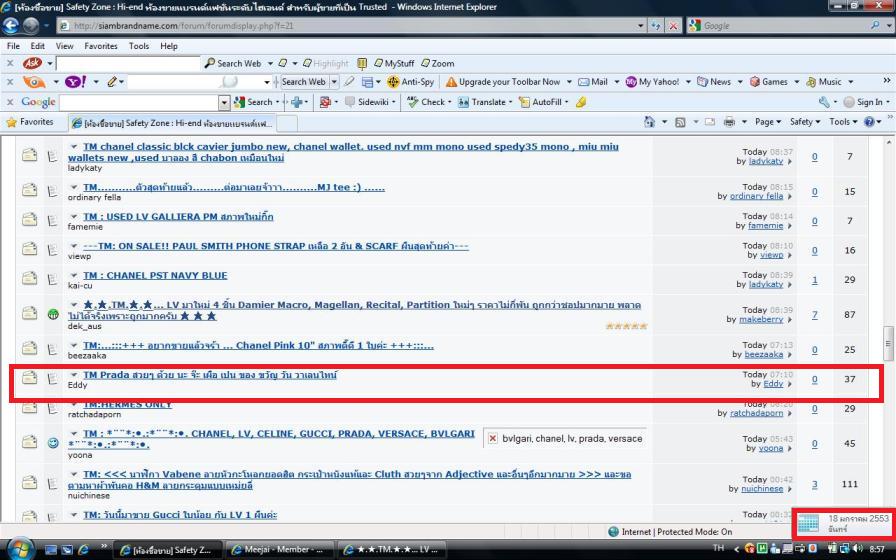Click the Ask MyStuff button

[394, 63]
